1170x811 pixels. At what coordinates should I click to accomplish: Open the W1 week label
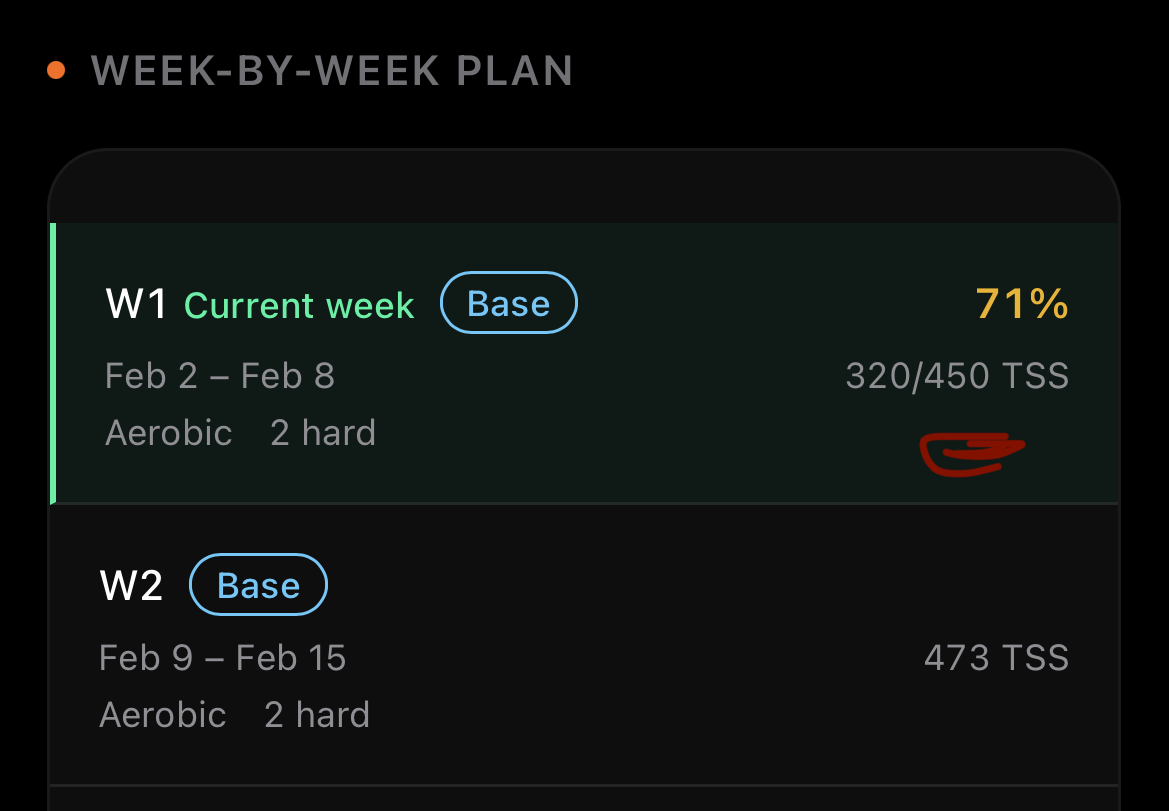click(x=137, y=304)
